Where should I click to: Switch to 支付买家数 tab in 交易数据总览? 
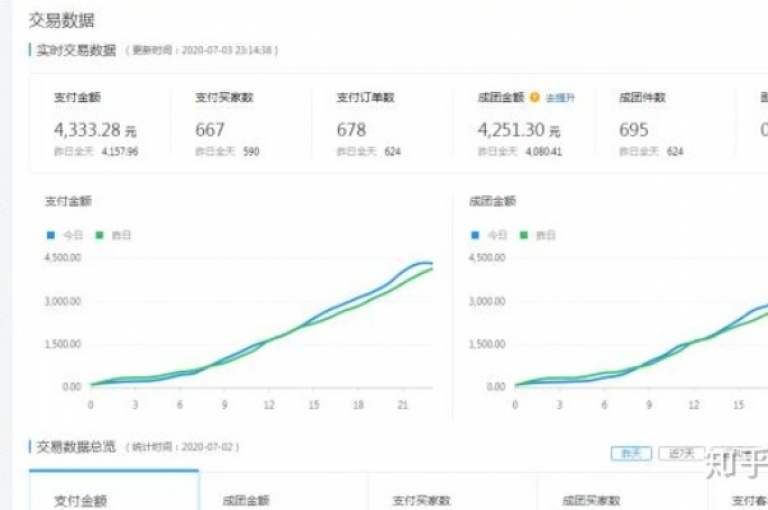pyautogui.click(x=453, y=491)
